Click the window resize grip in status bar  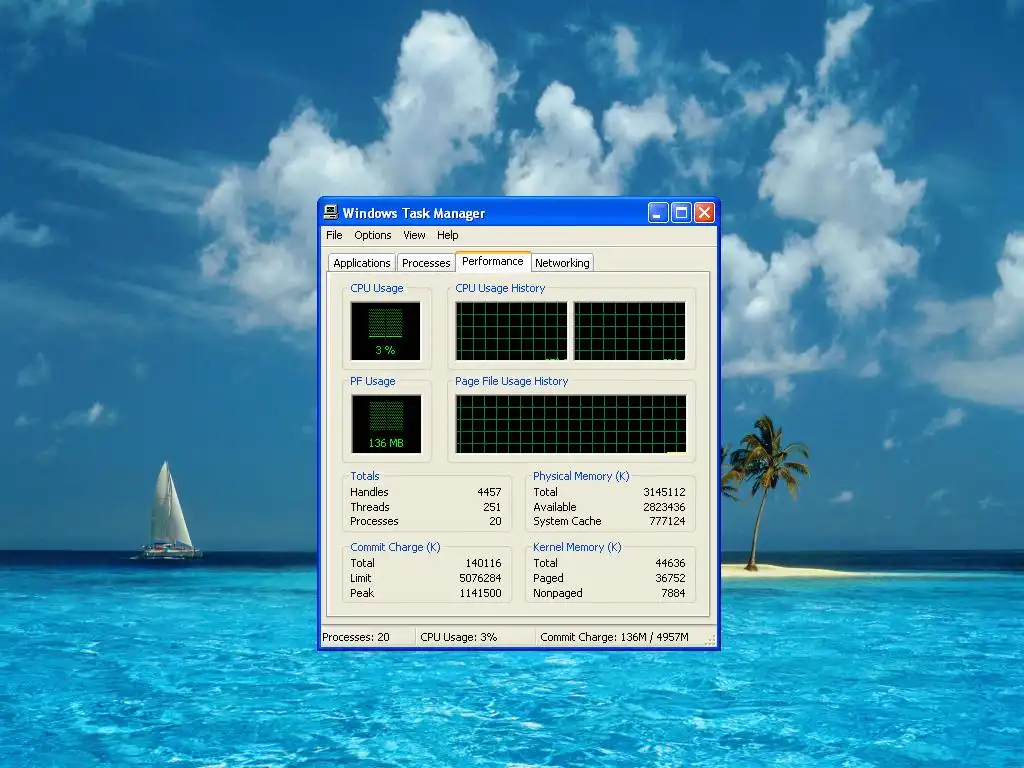[x=711, y=641]
